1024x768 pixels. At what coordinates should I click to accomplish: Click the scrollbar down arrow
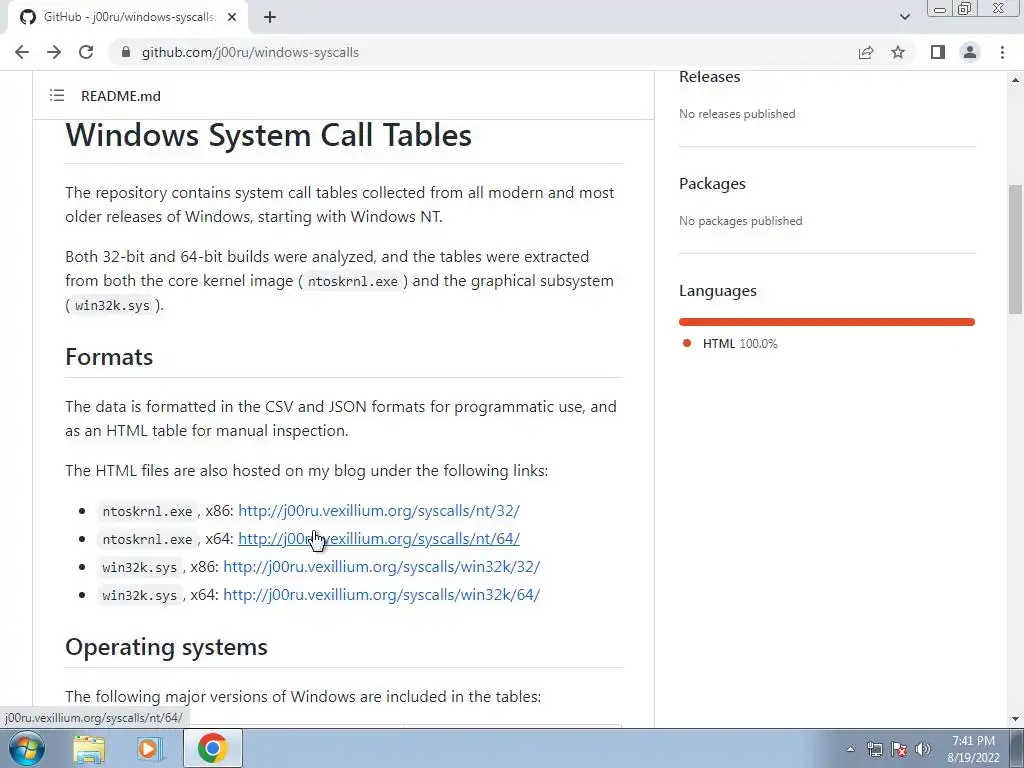pyautogui.click(x=1016, y=719)
